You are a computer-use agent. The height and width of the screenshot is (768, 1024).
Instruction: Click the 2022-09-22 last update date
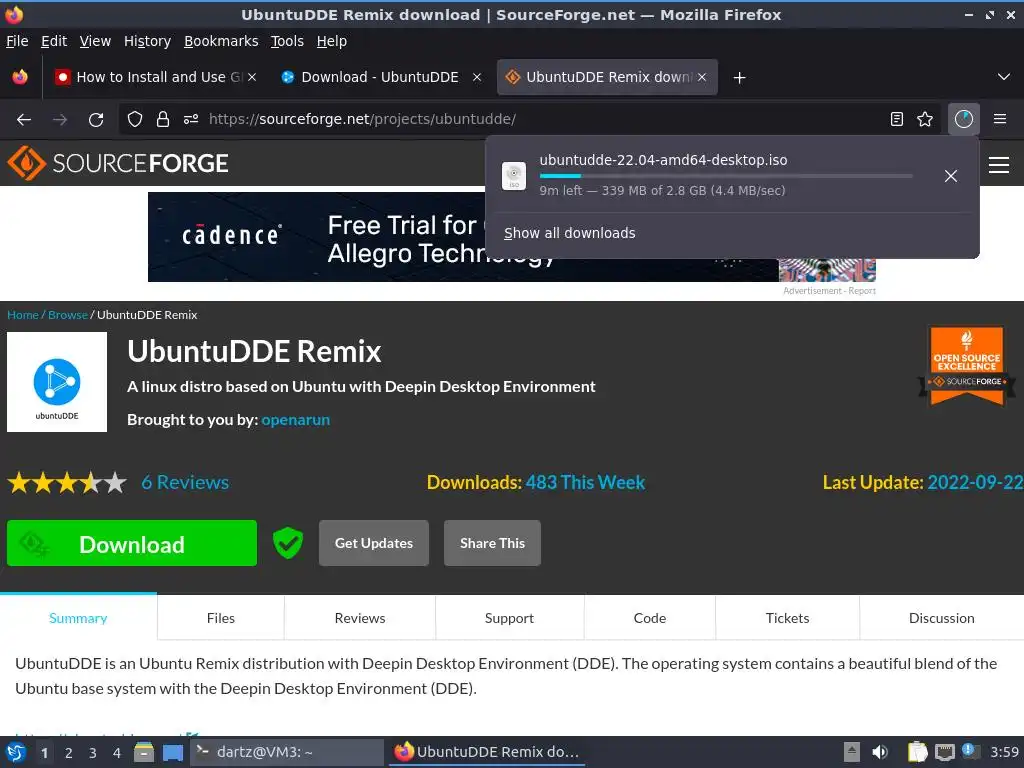975,482
